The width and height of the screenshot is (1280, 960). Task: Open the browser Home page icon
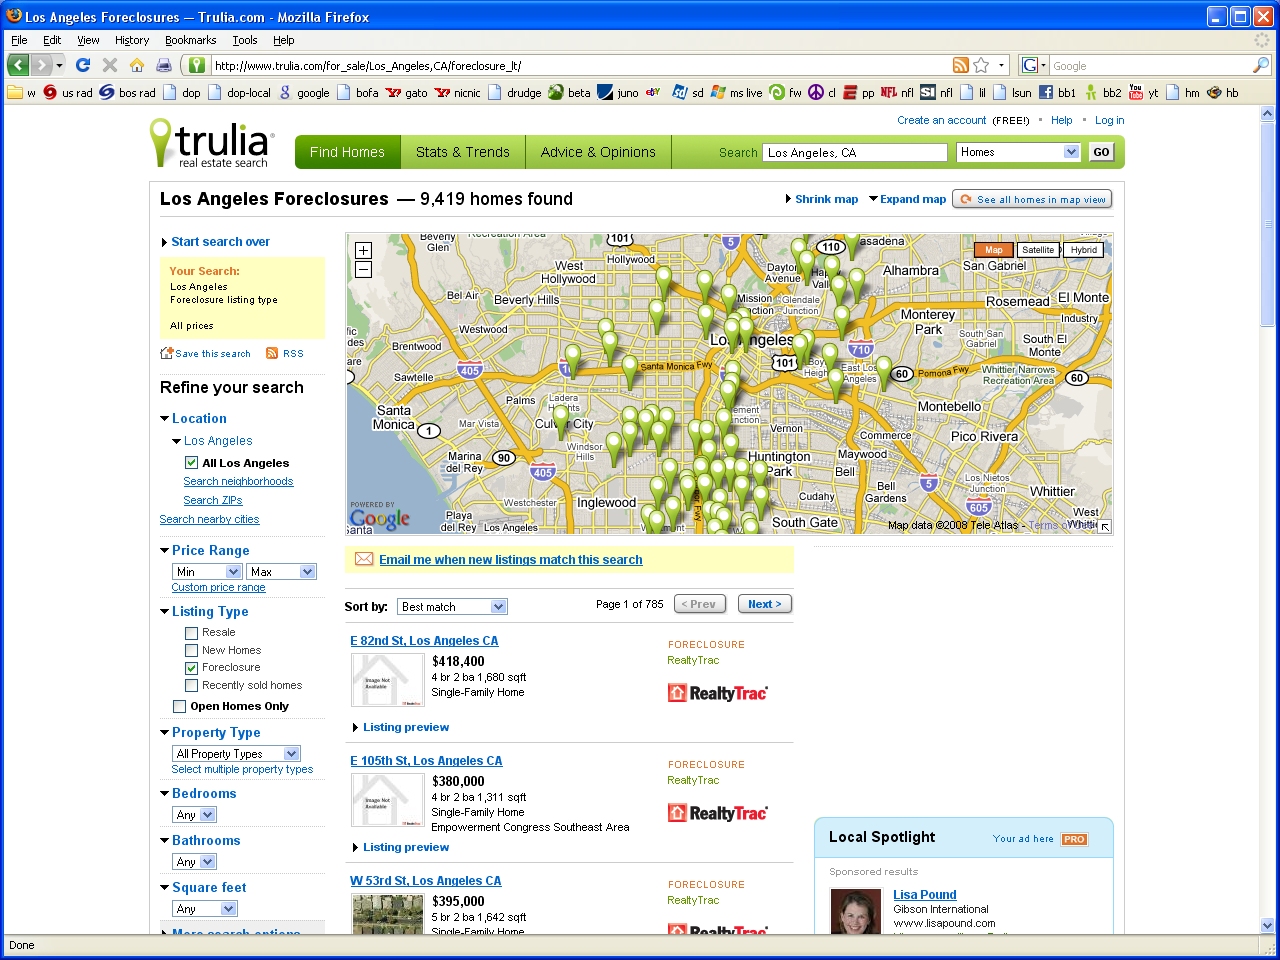[x=137, y=65]
